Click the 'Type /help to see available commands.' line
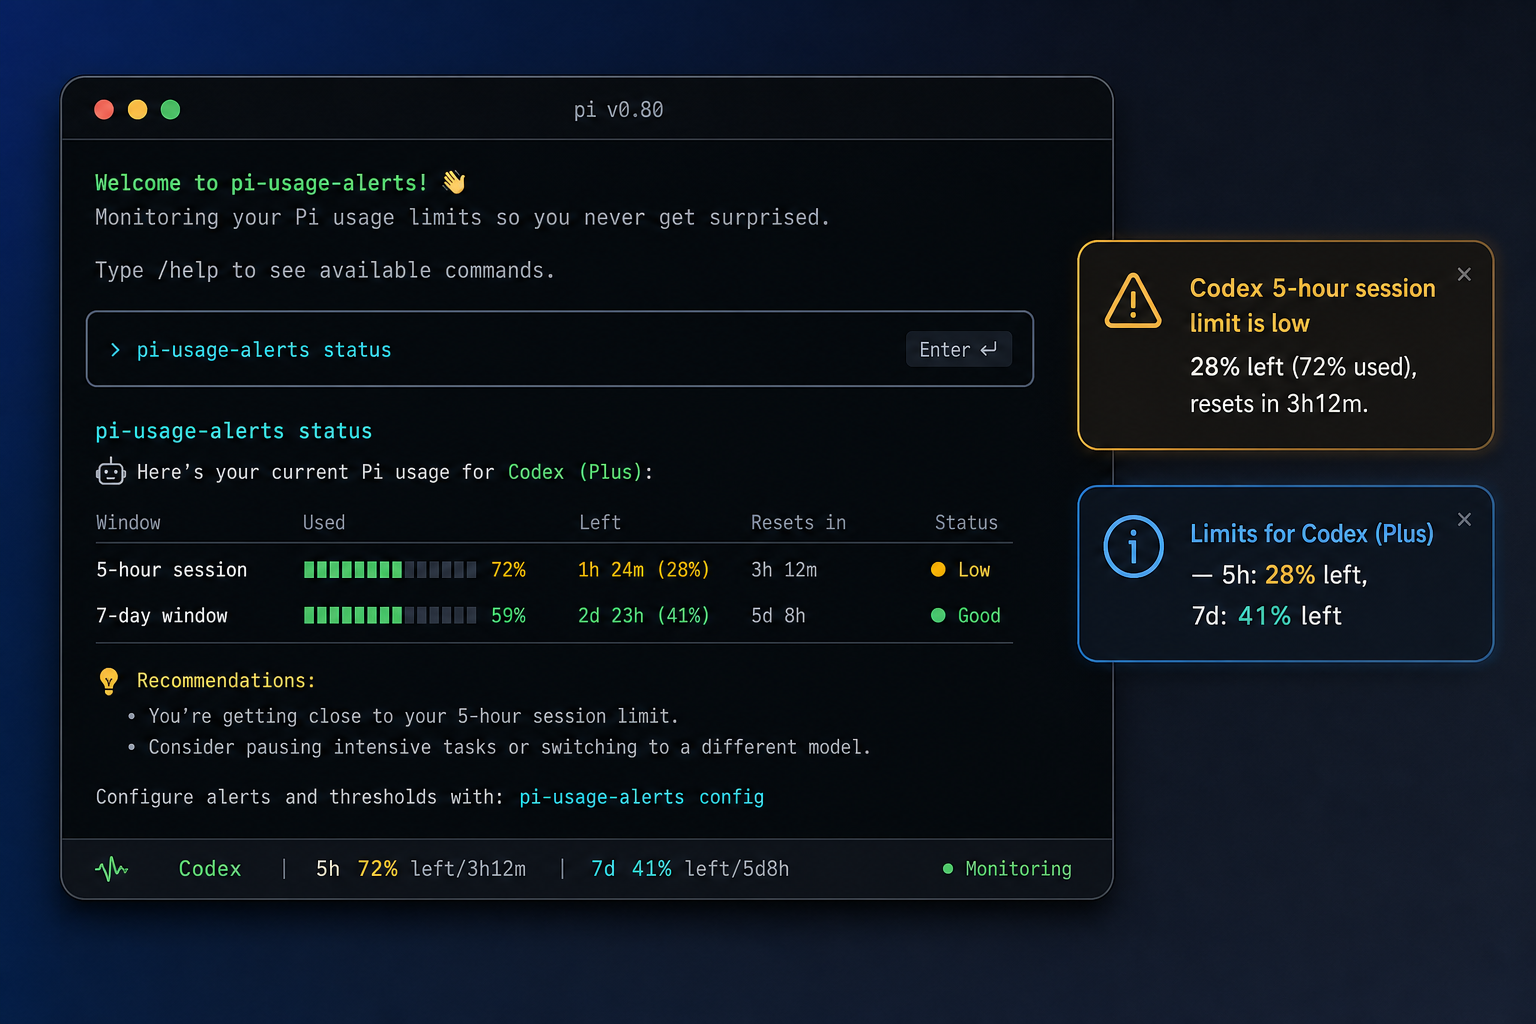This screenshot has width=1536, height=1024. click(x=325, y=271)
